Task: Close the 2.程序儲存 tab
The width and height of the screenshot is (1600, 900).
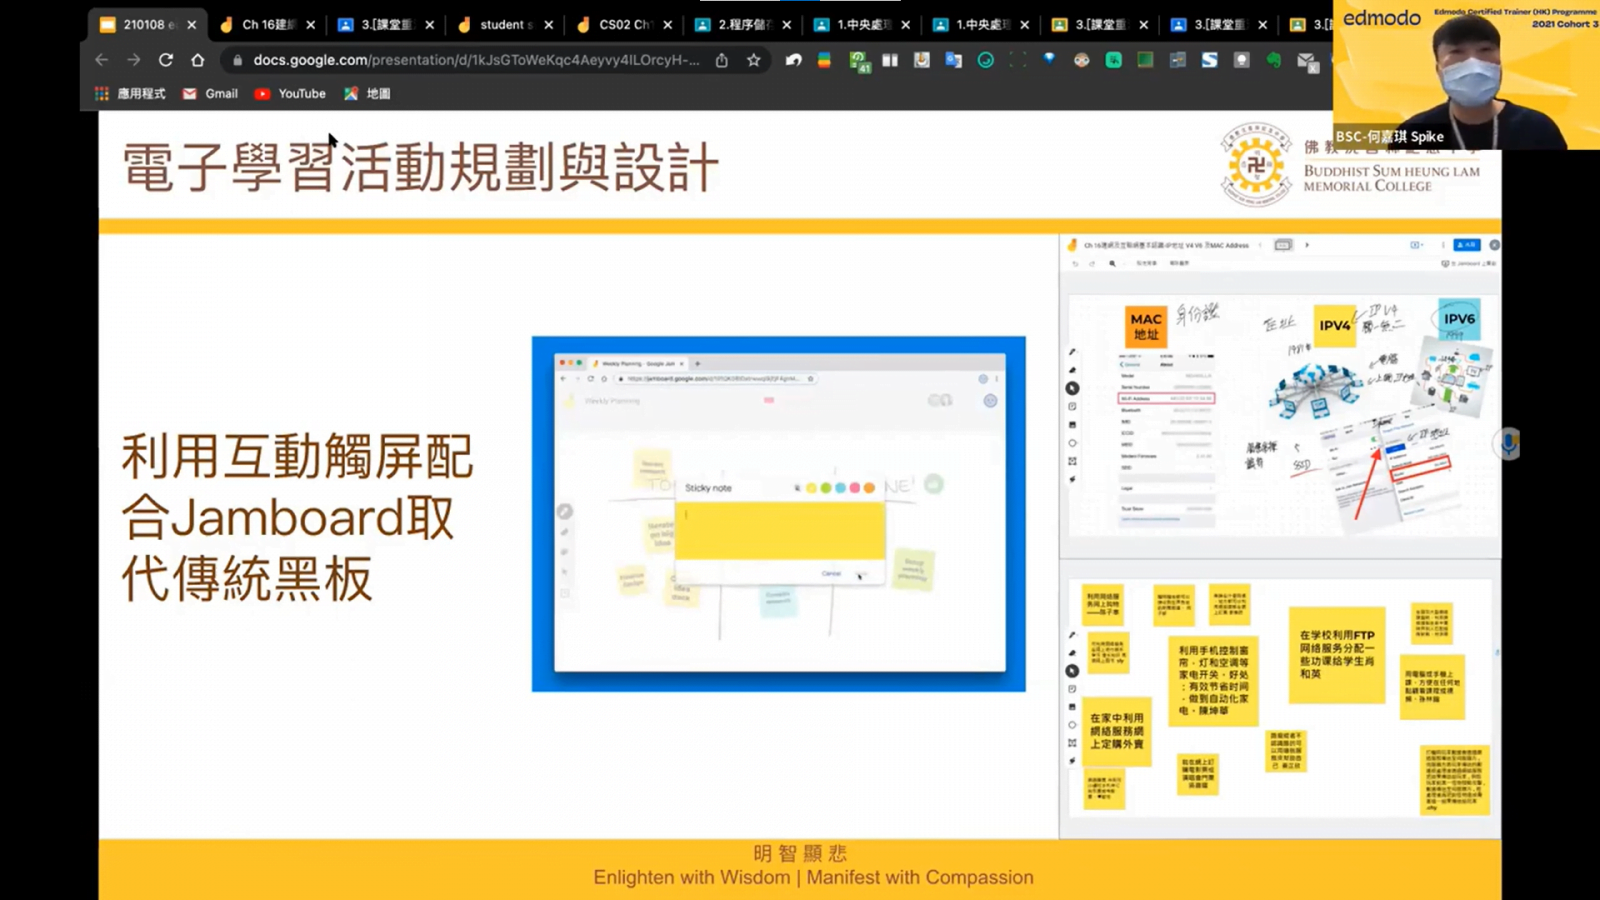Action: [x=787, y=25]
